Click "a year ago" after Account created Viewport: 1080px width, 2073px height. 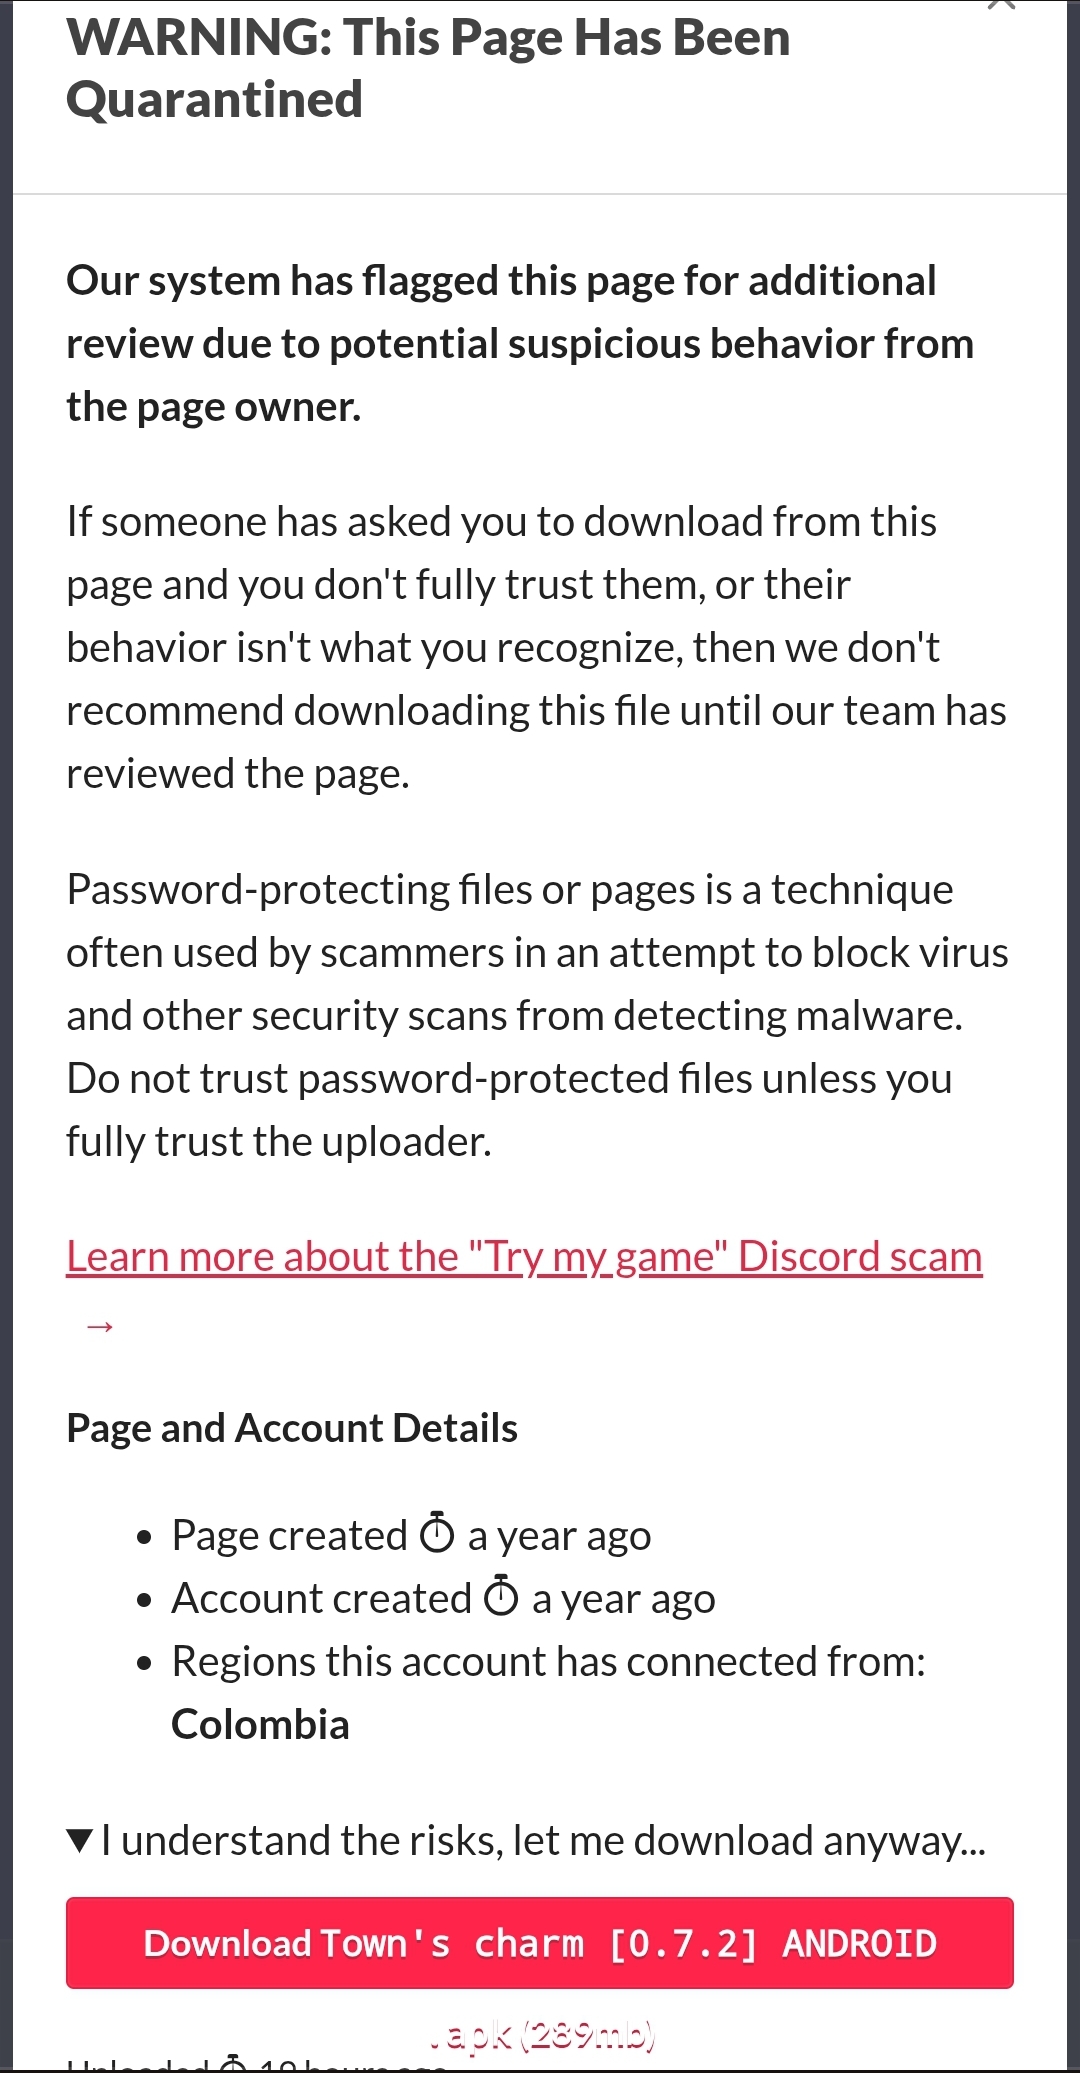623,1598
